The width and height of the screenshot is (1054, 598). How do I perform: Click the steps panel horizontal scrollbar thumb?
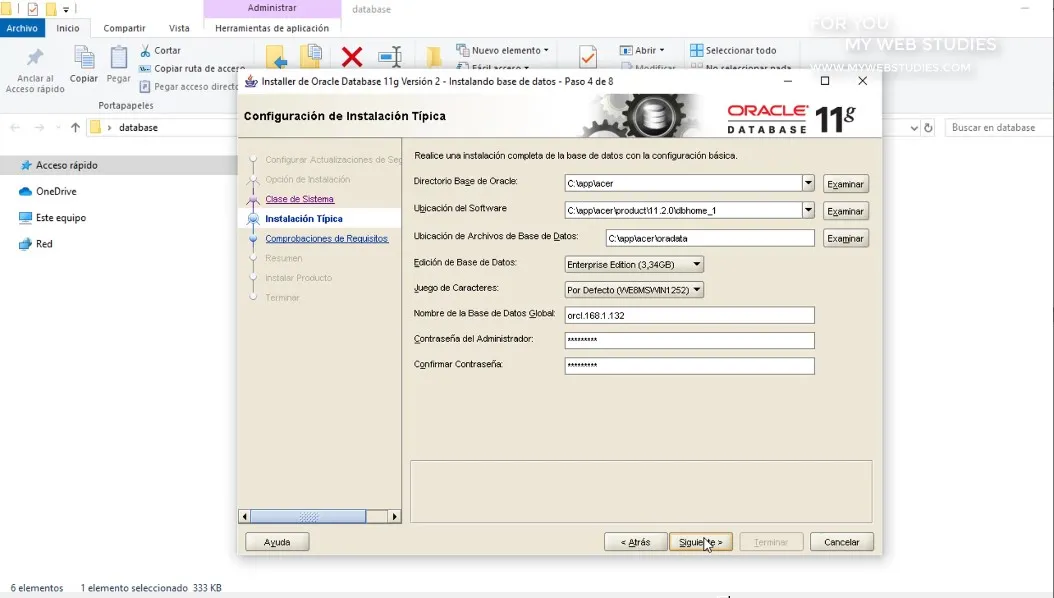[x=308, y=517]
